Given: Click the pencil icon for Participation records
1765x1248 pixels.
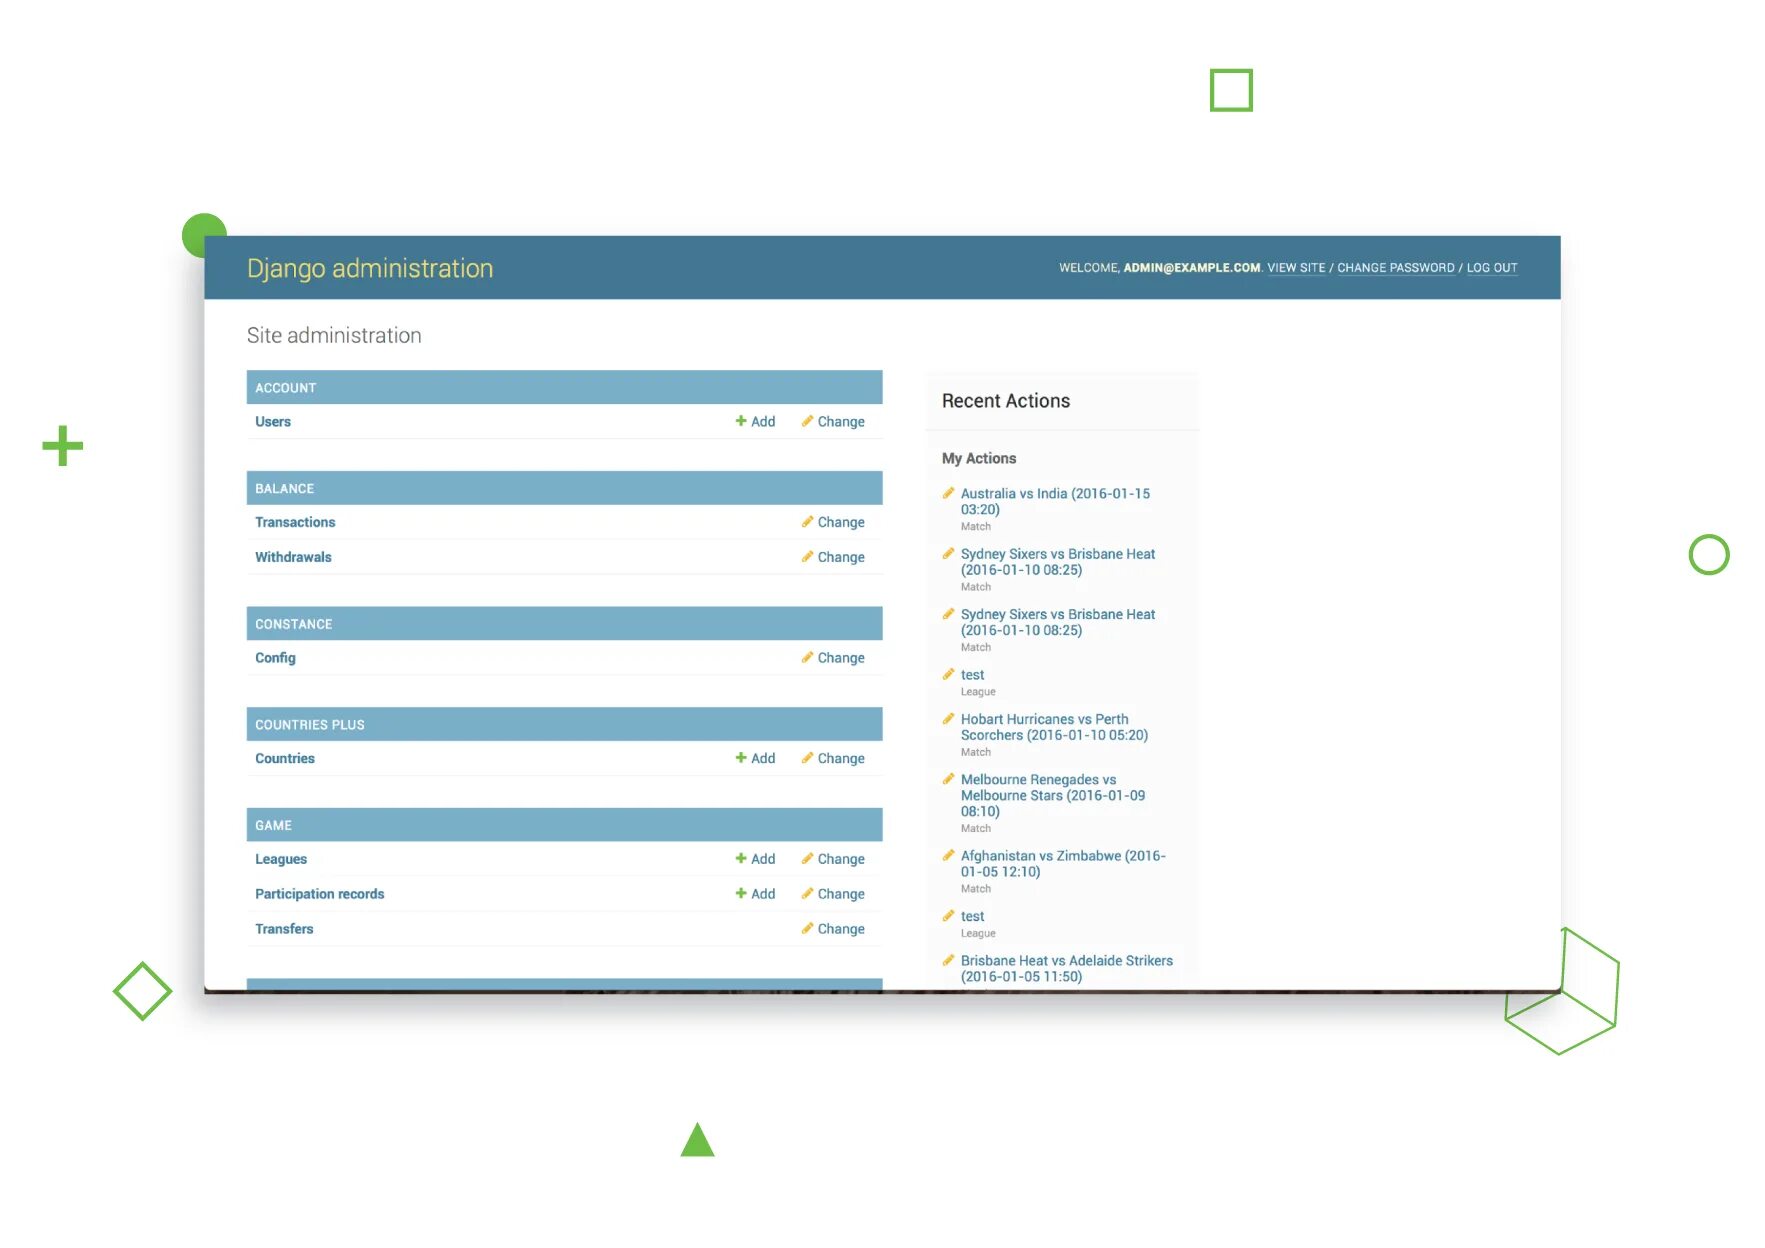Looking at the screenshot, I should pyautogui.click(x=807, y=893).
